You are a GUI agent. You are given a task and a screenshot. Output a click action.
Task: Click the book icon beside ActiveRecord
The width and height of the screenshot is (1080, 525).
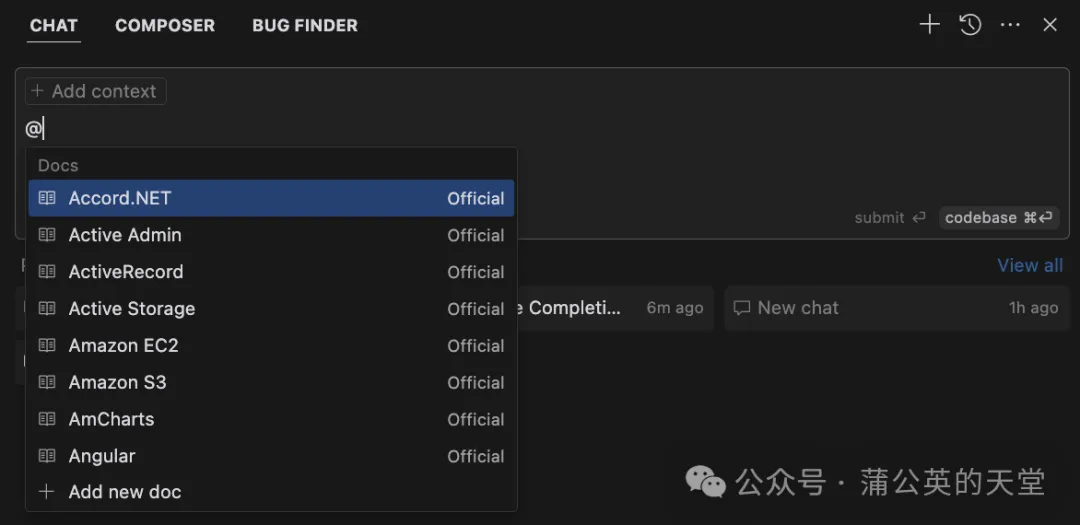tap(47, 271)
